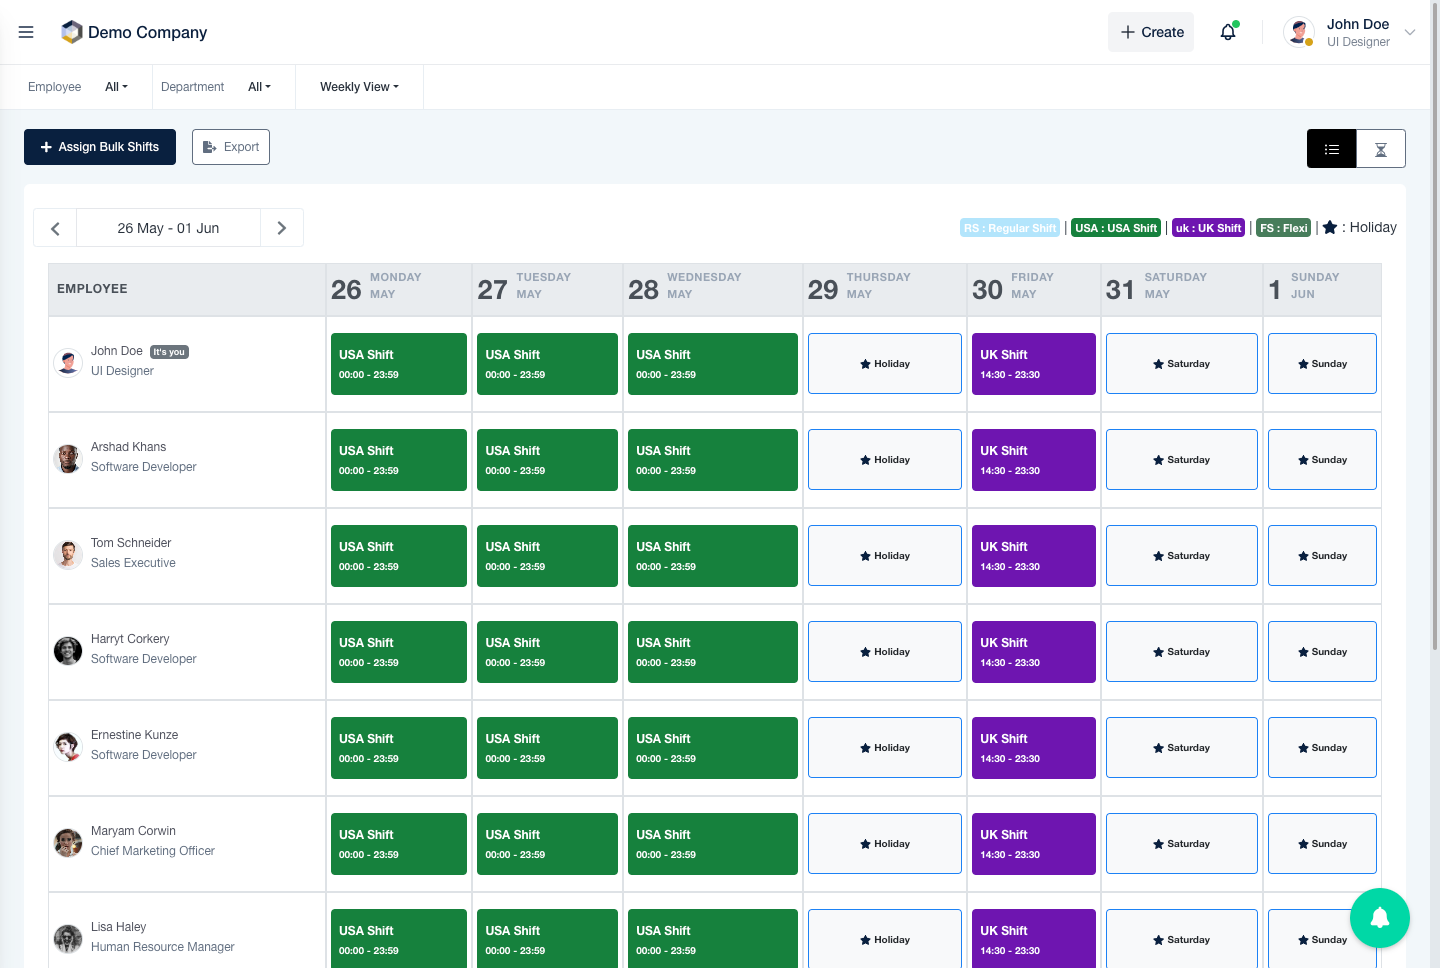Click the floating green bell button
The image size is (1440, 968).
point(1379,917)
